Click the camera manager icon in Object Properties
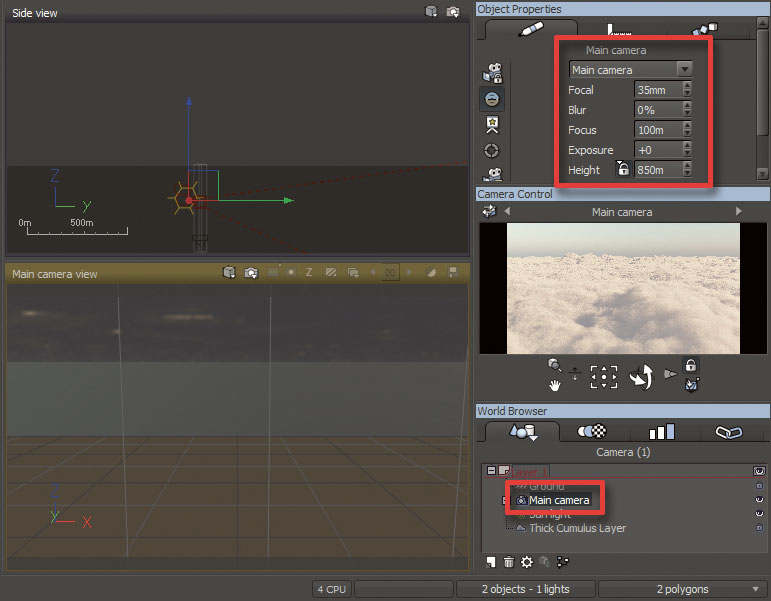The image size is (771, 601). 492,73
